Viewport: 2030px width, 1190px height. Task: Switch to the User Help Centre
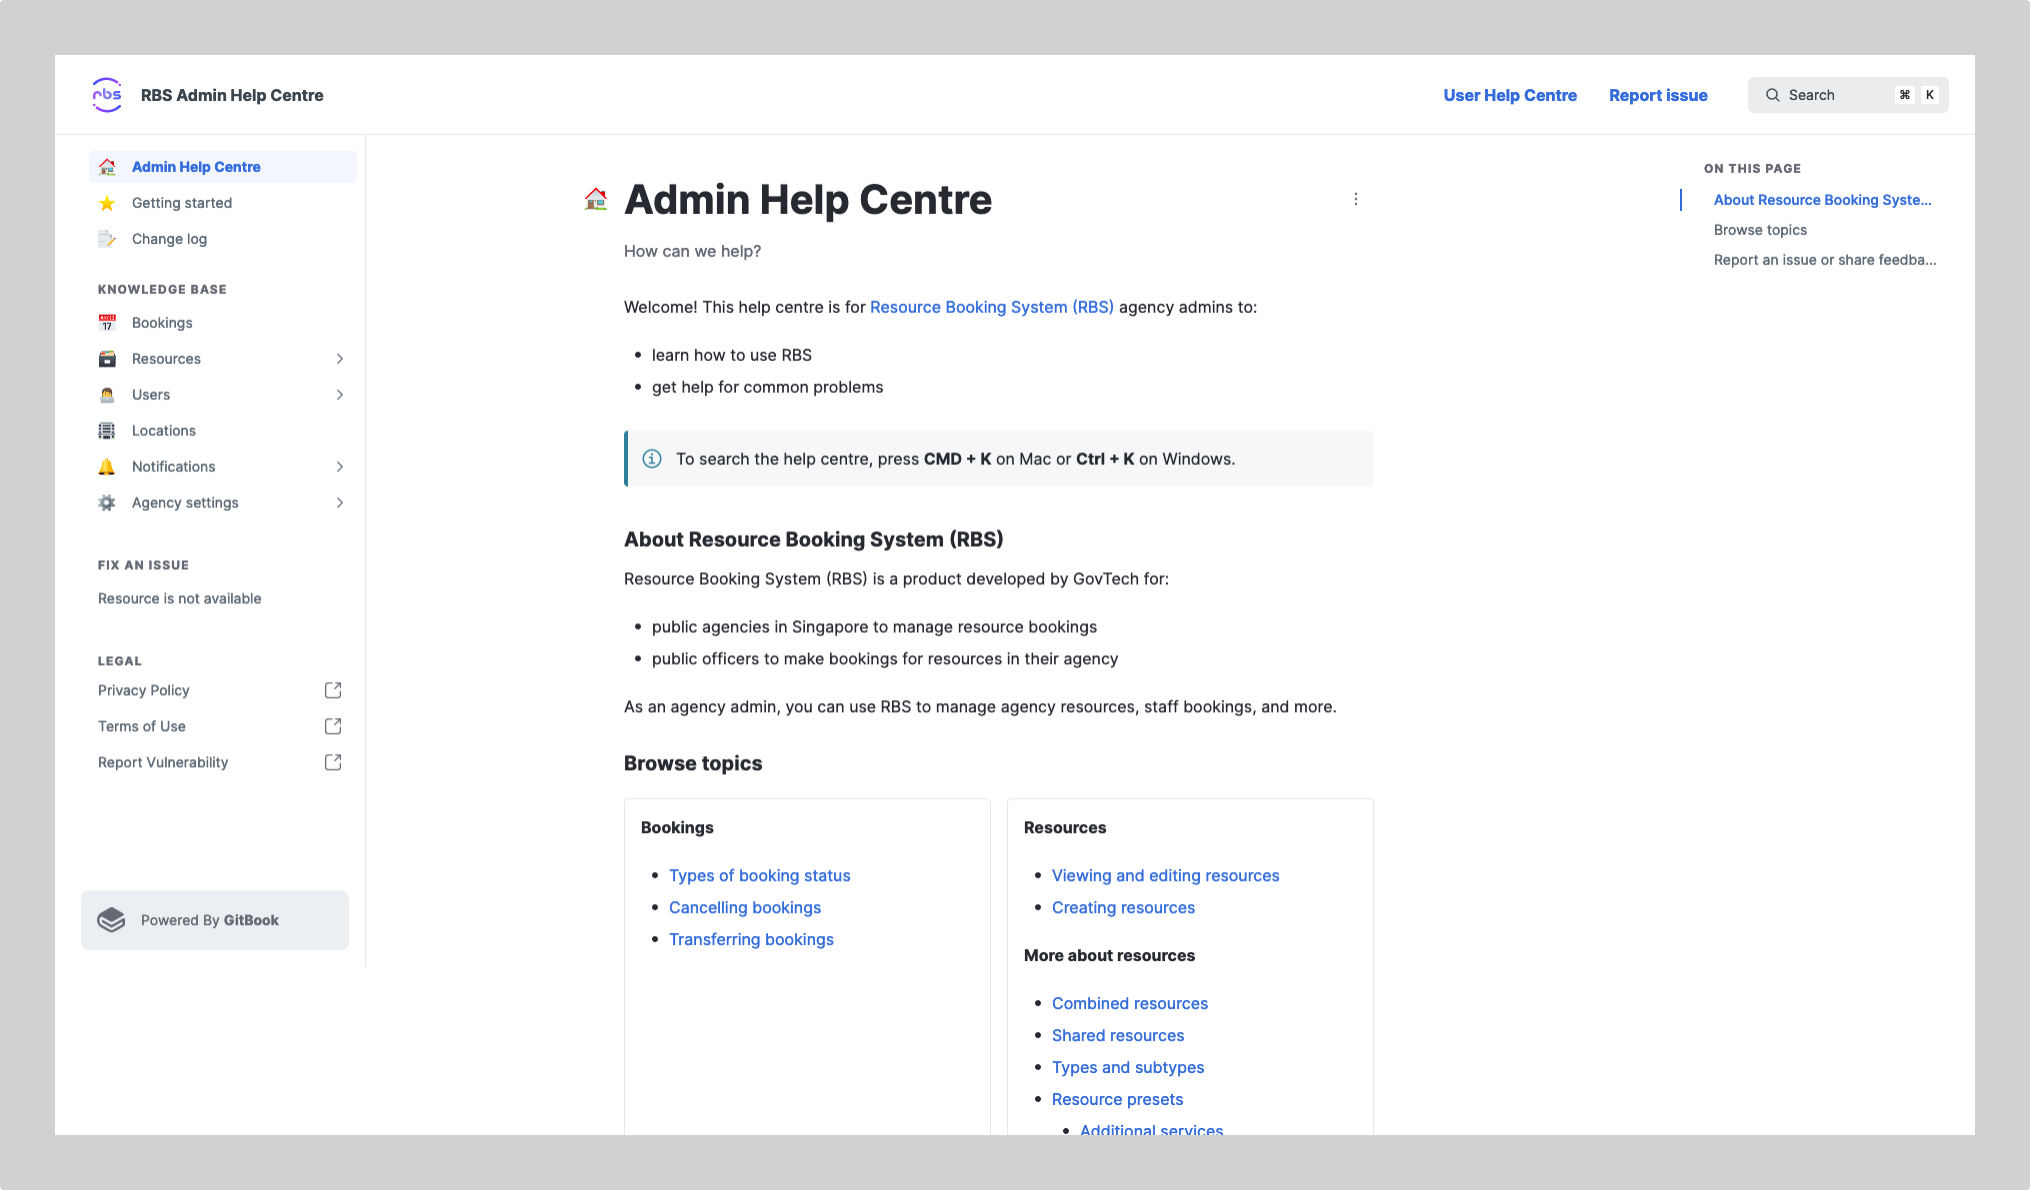coord(1510,95)
